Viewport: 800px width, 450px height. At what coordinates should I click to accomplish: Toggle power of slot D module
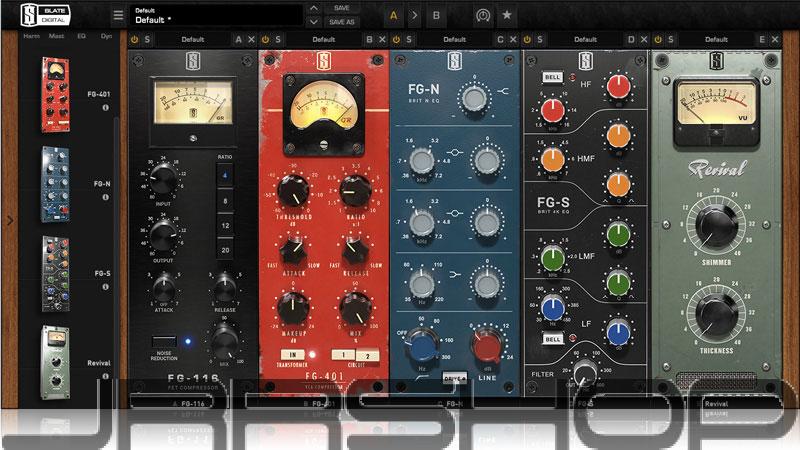coord(527,39)
